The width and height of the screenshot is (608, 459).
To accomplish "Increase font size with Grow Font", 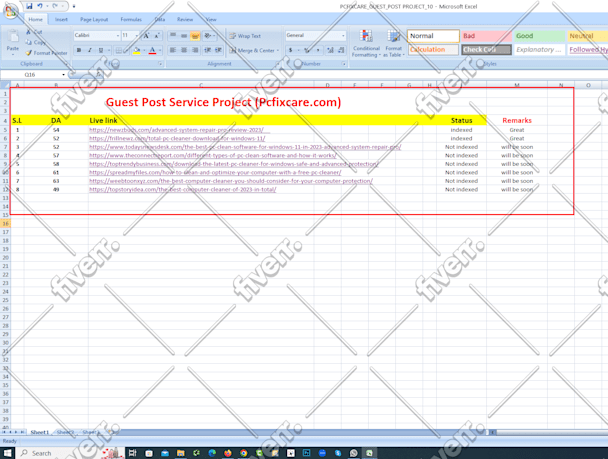I will point(146,36).
